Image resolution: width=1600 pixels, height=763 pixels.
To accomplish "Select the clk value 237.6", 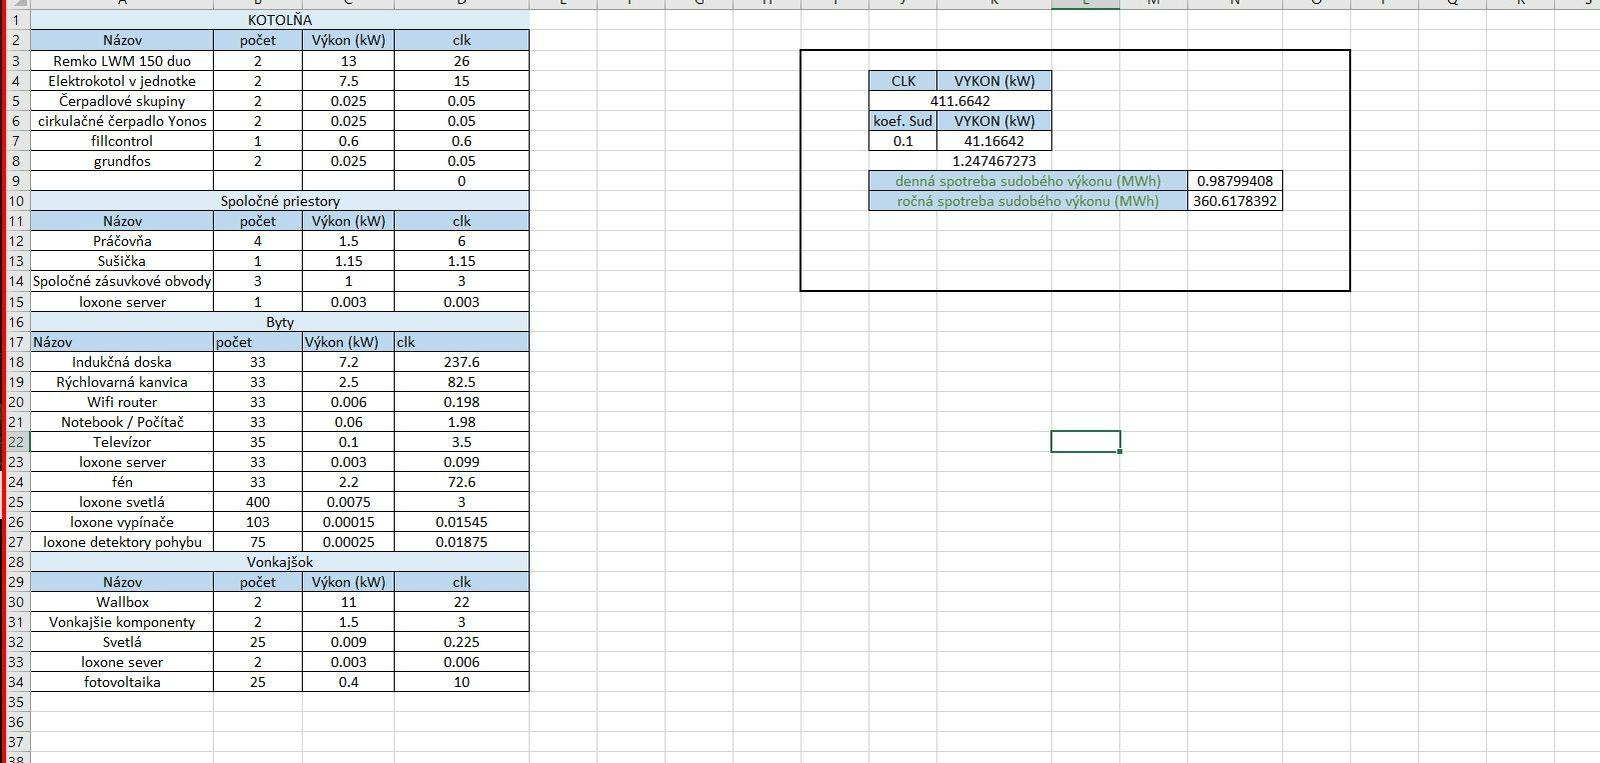I will 461,362.
